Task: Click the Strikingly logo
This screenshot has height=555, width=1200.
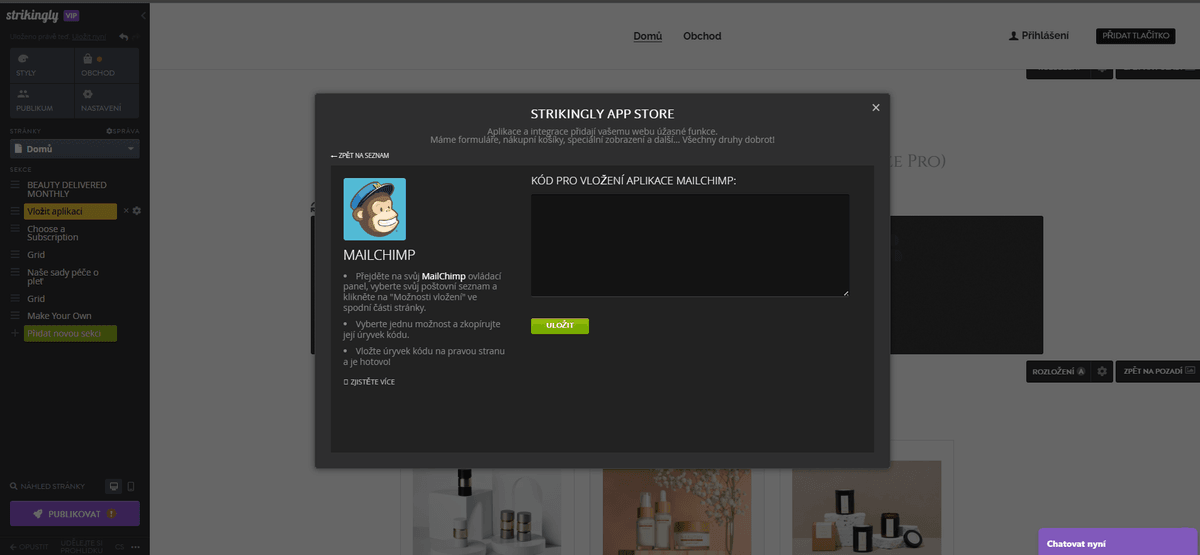Action: 32,16
